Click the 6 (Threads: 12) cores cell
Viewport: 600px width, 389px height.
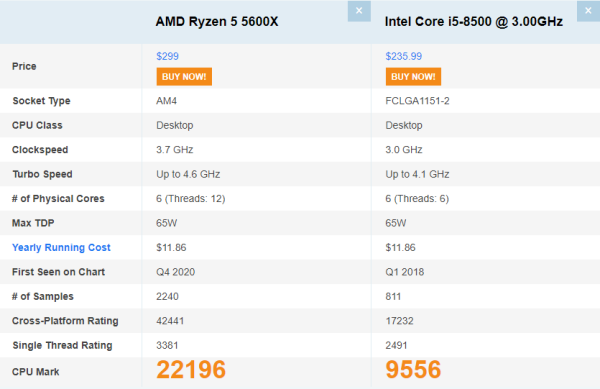191,199
